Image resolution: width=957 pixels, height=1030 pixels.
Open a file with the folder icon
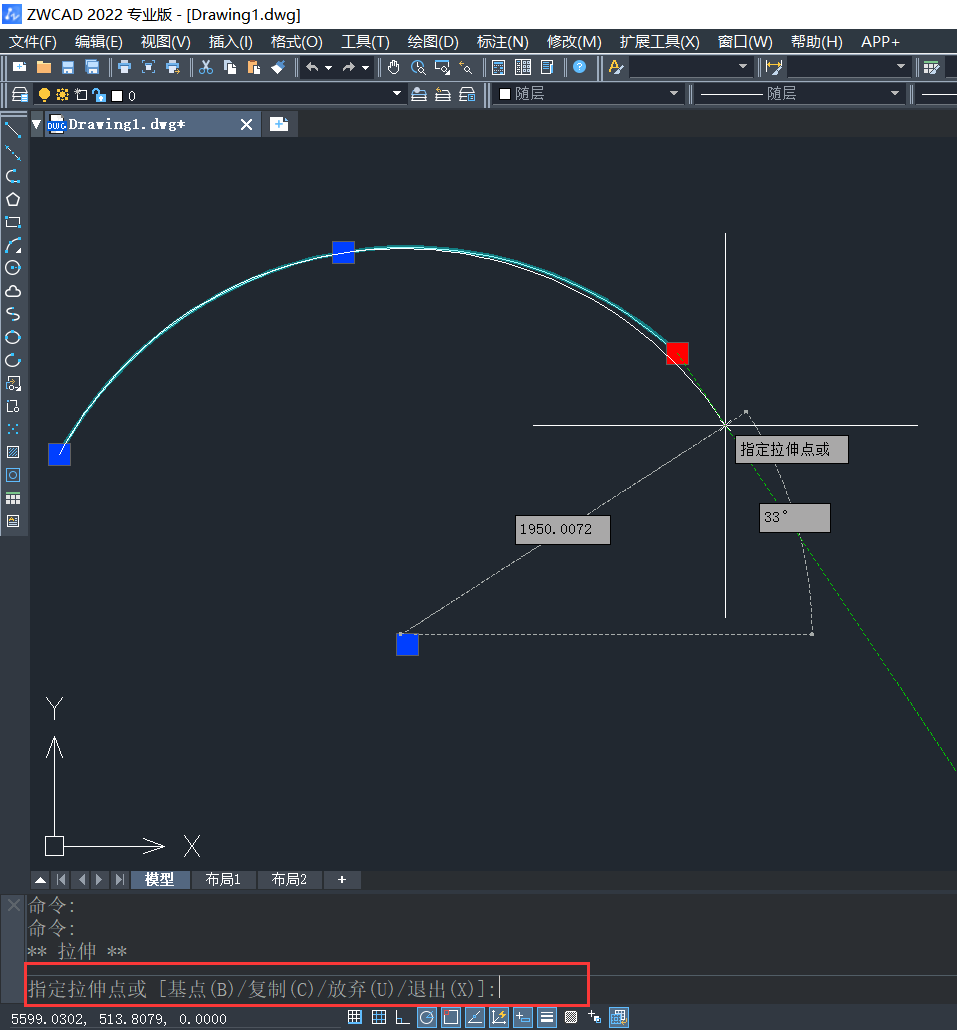point(43,67)
